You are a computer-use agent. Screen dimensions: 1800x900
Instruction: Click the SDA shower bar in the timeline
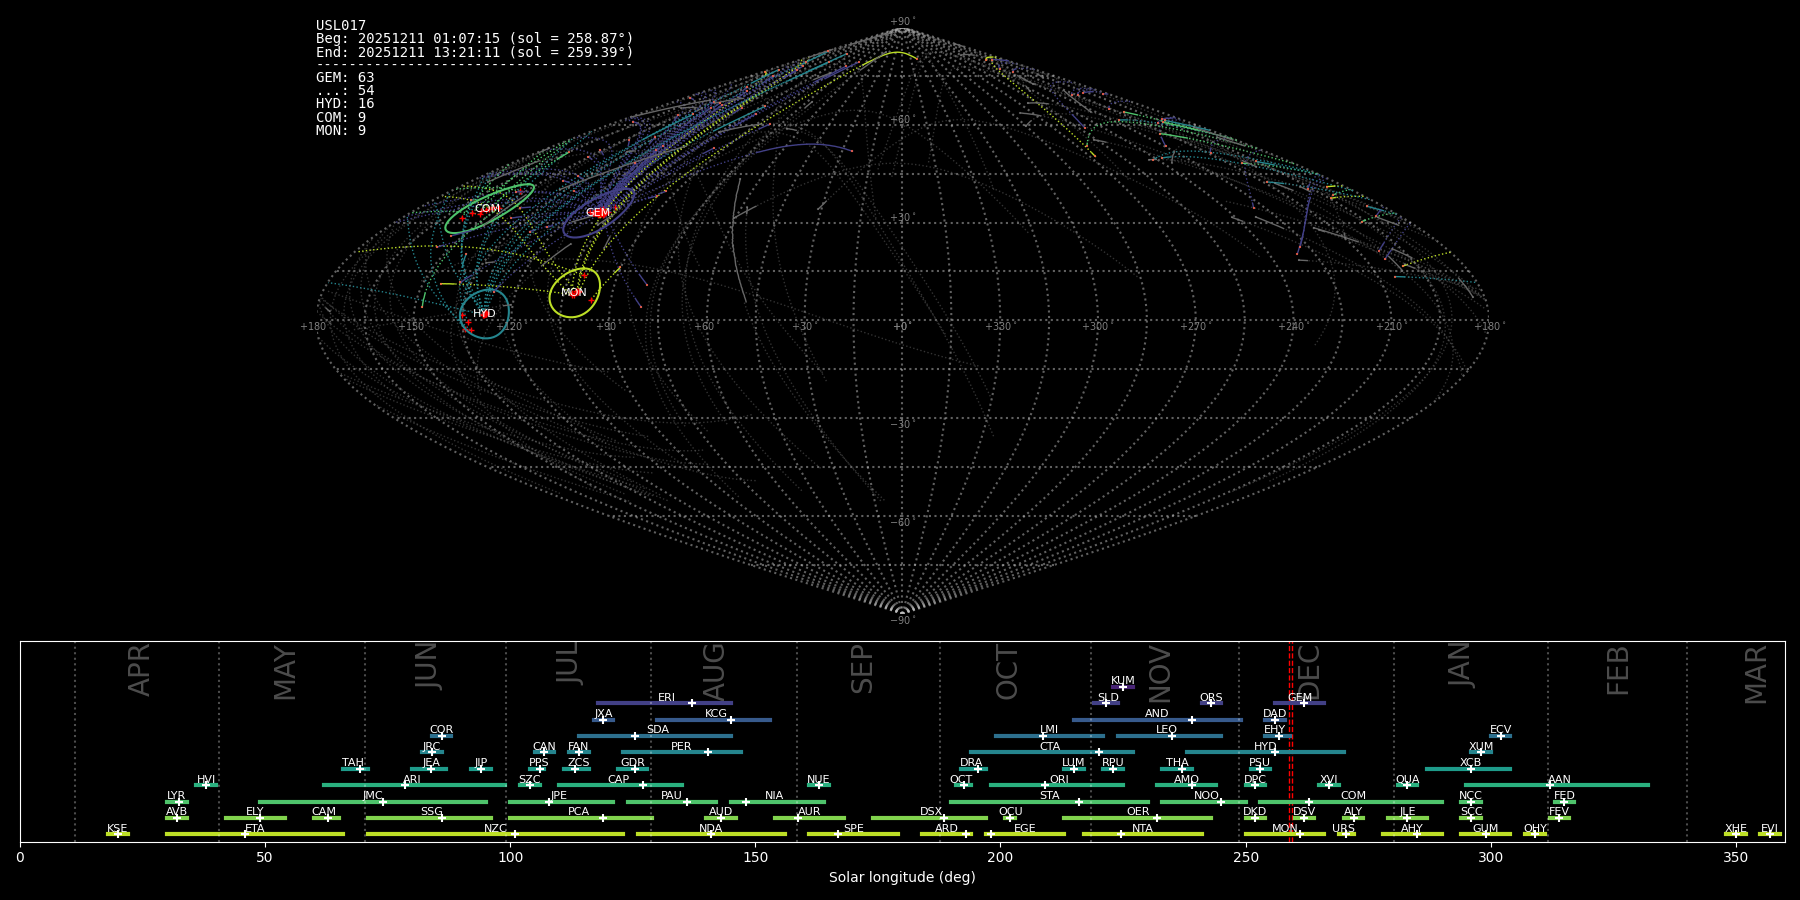(655, 736)
